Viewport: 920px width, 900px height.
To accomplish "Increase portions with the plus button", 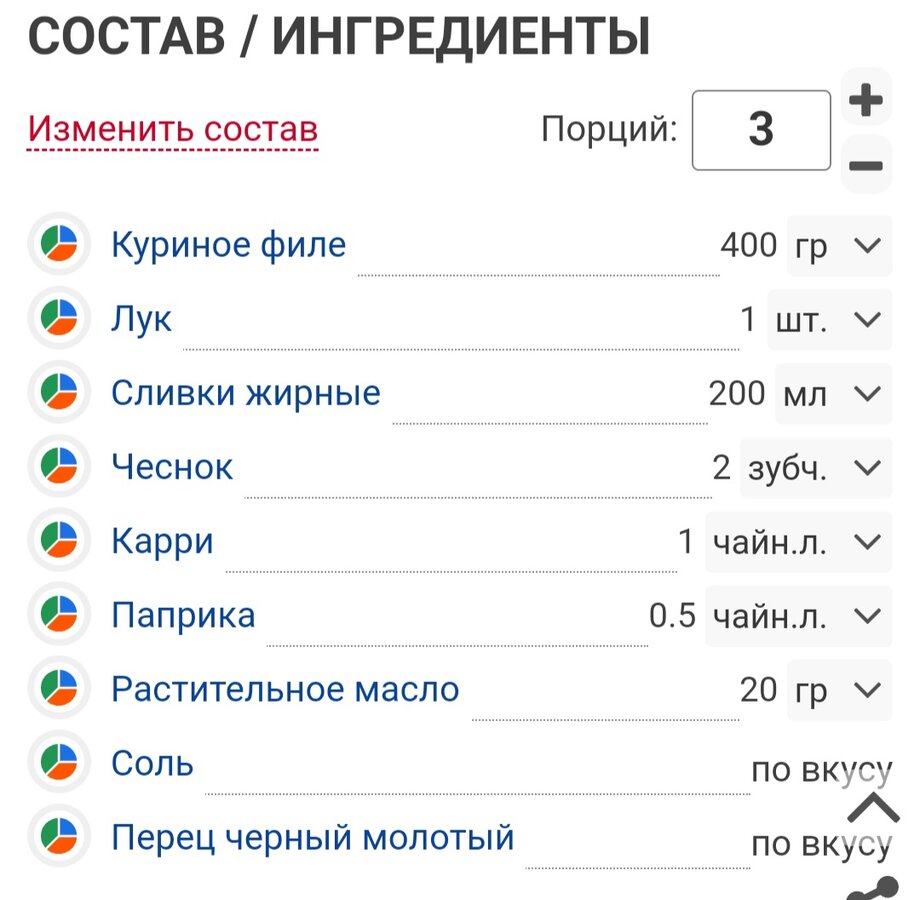I will (866, 100).
